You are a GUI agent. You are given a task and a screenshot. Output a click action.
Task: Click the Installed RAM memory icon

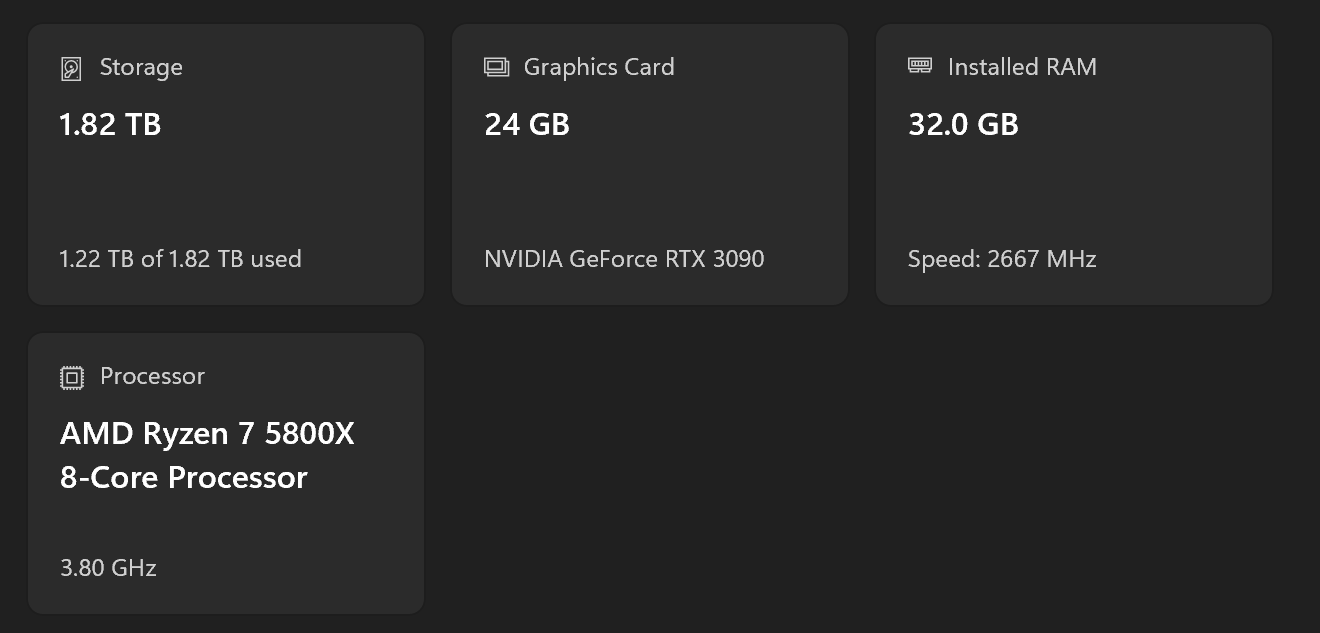coord(920,66)
